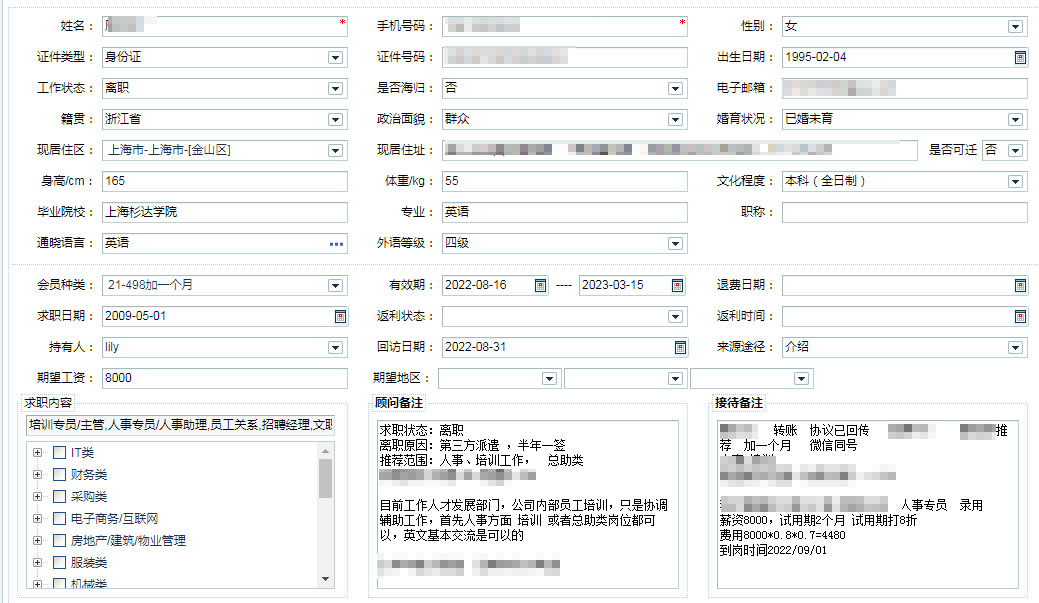
Task: Open the first 期望地区 dropdown
Action: click(x=549, y=379)
